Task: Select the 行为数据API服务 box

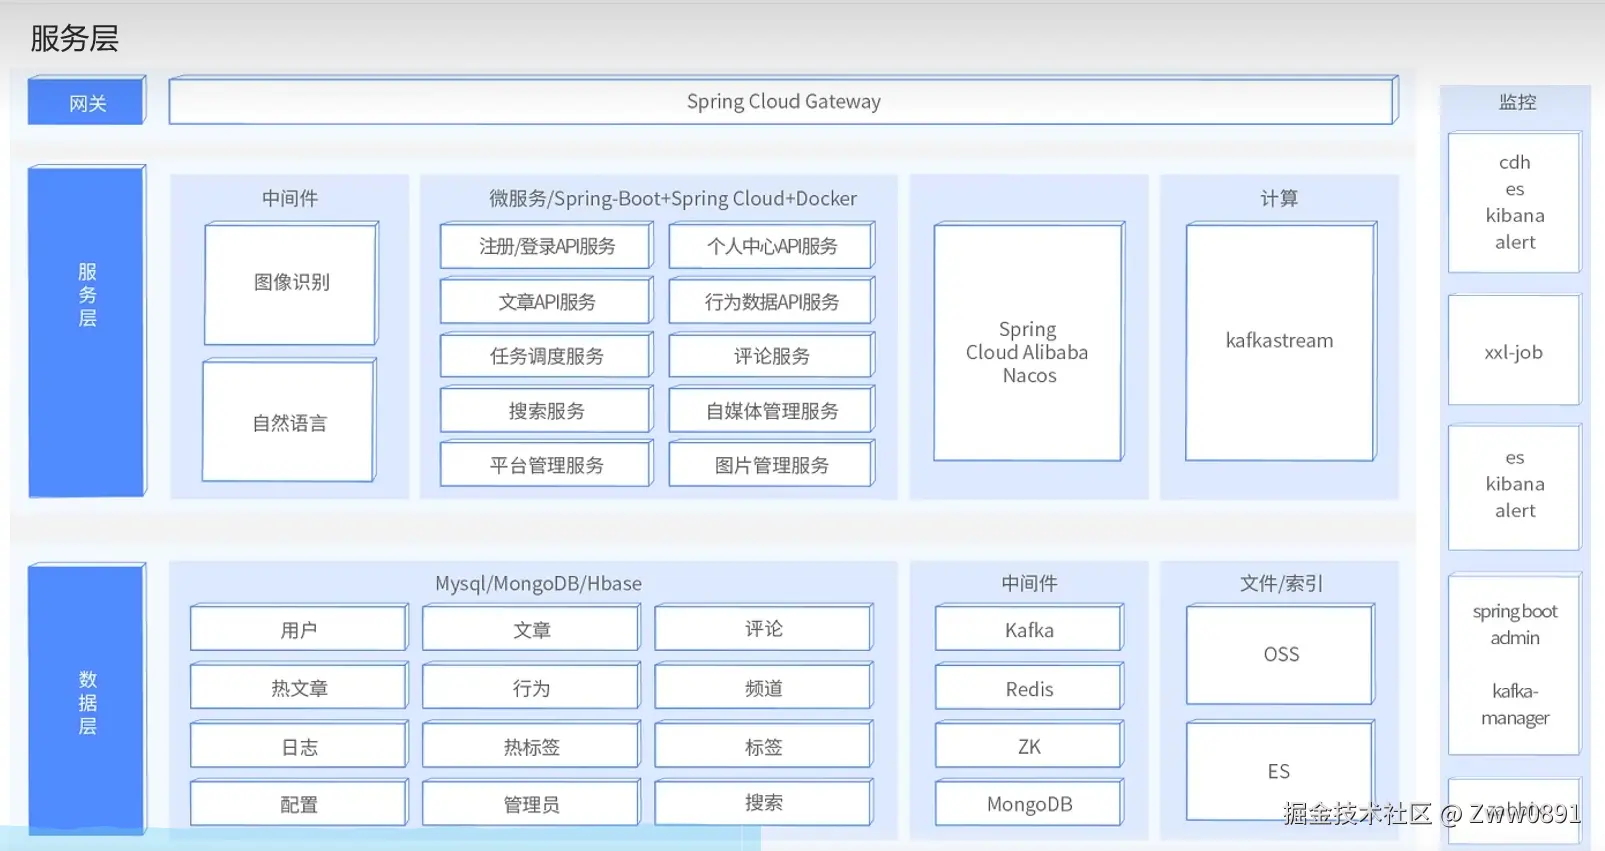Action: coord(771,301)
